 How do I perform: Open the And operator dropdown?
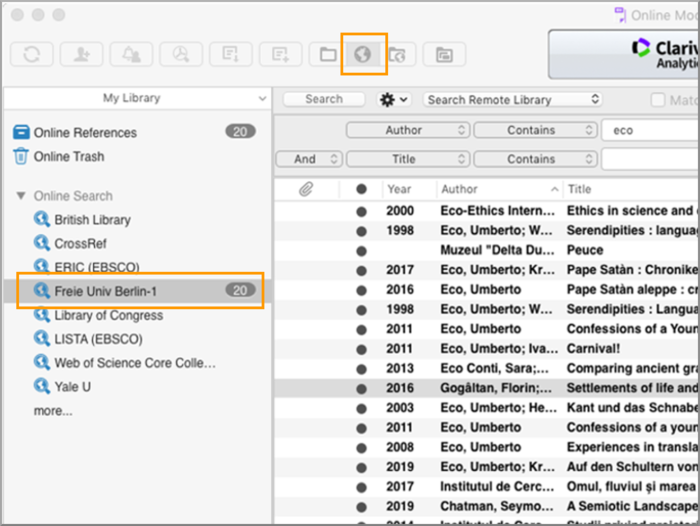click(309, 159)
